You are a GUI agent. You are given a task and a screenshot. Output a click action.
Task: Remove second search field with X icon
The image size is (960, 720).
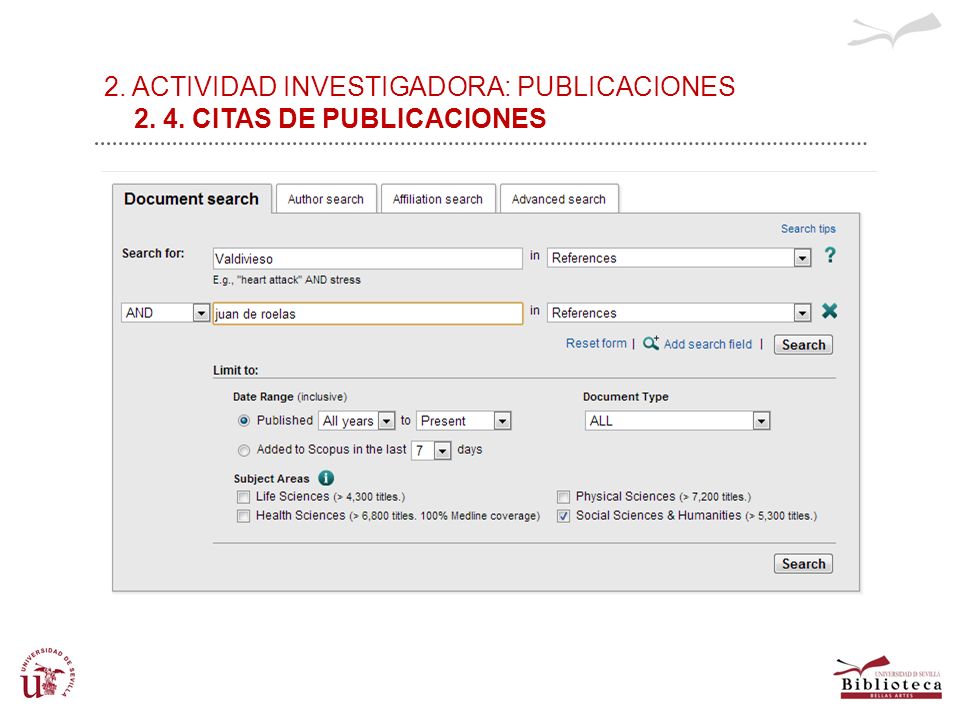click(830, 311)
